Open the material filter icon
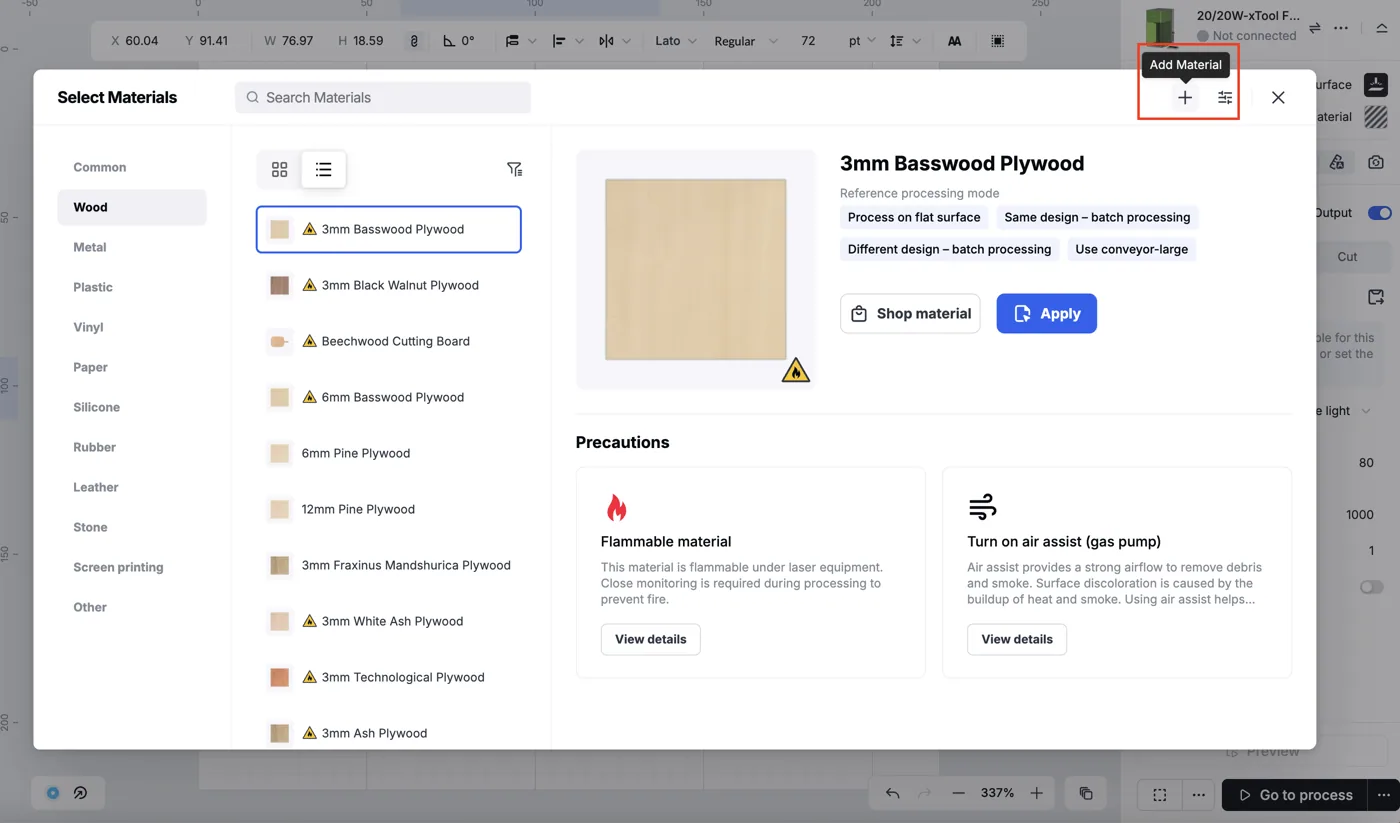Viewport: 1400px width, 823px height. [x=514, y=169]
